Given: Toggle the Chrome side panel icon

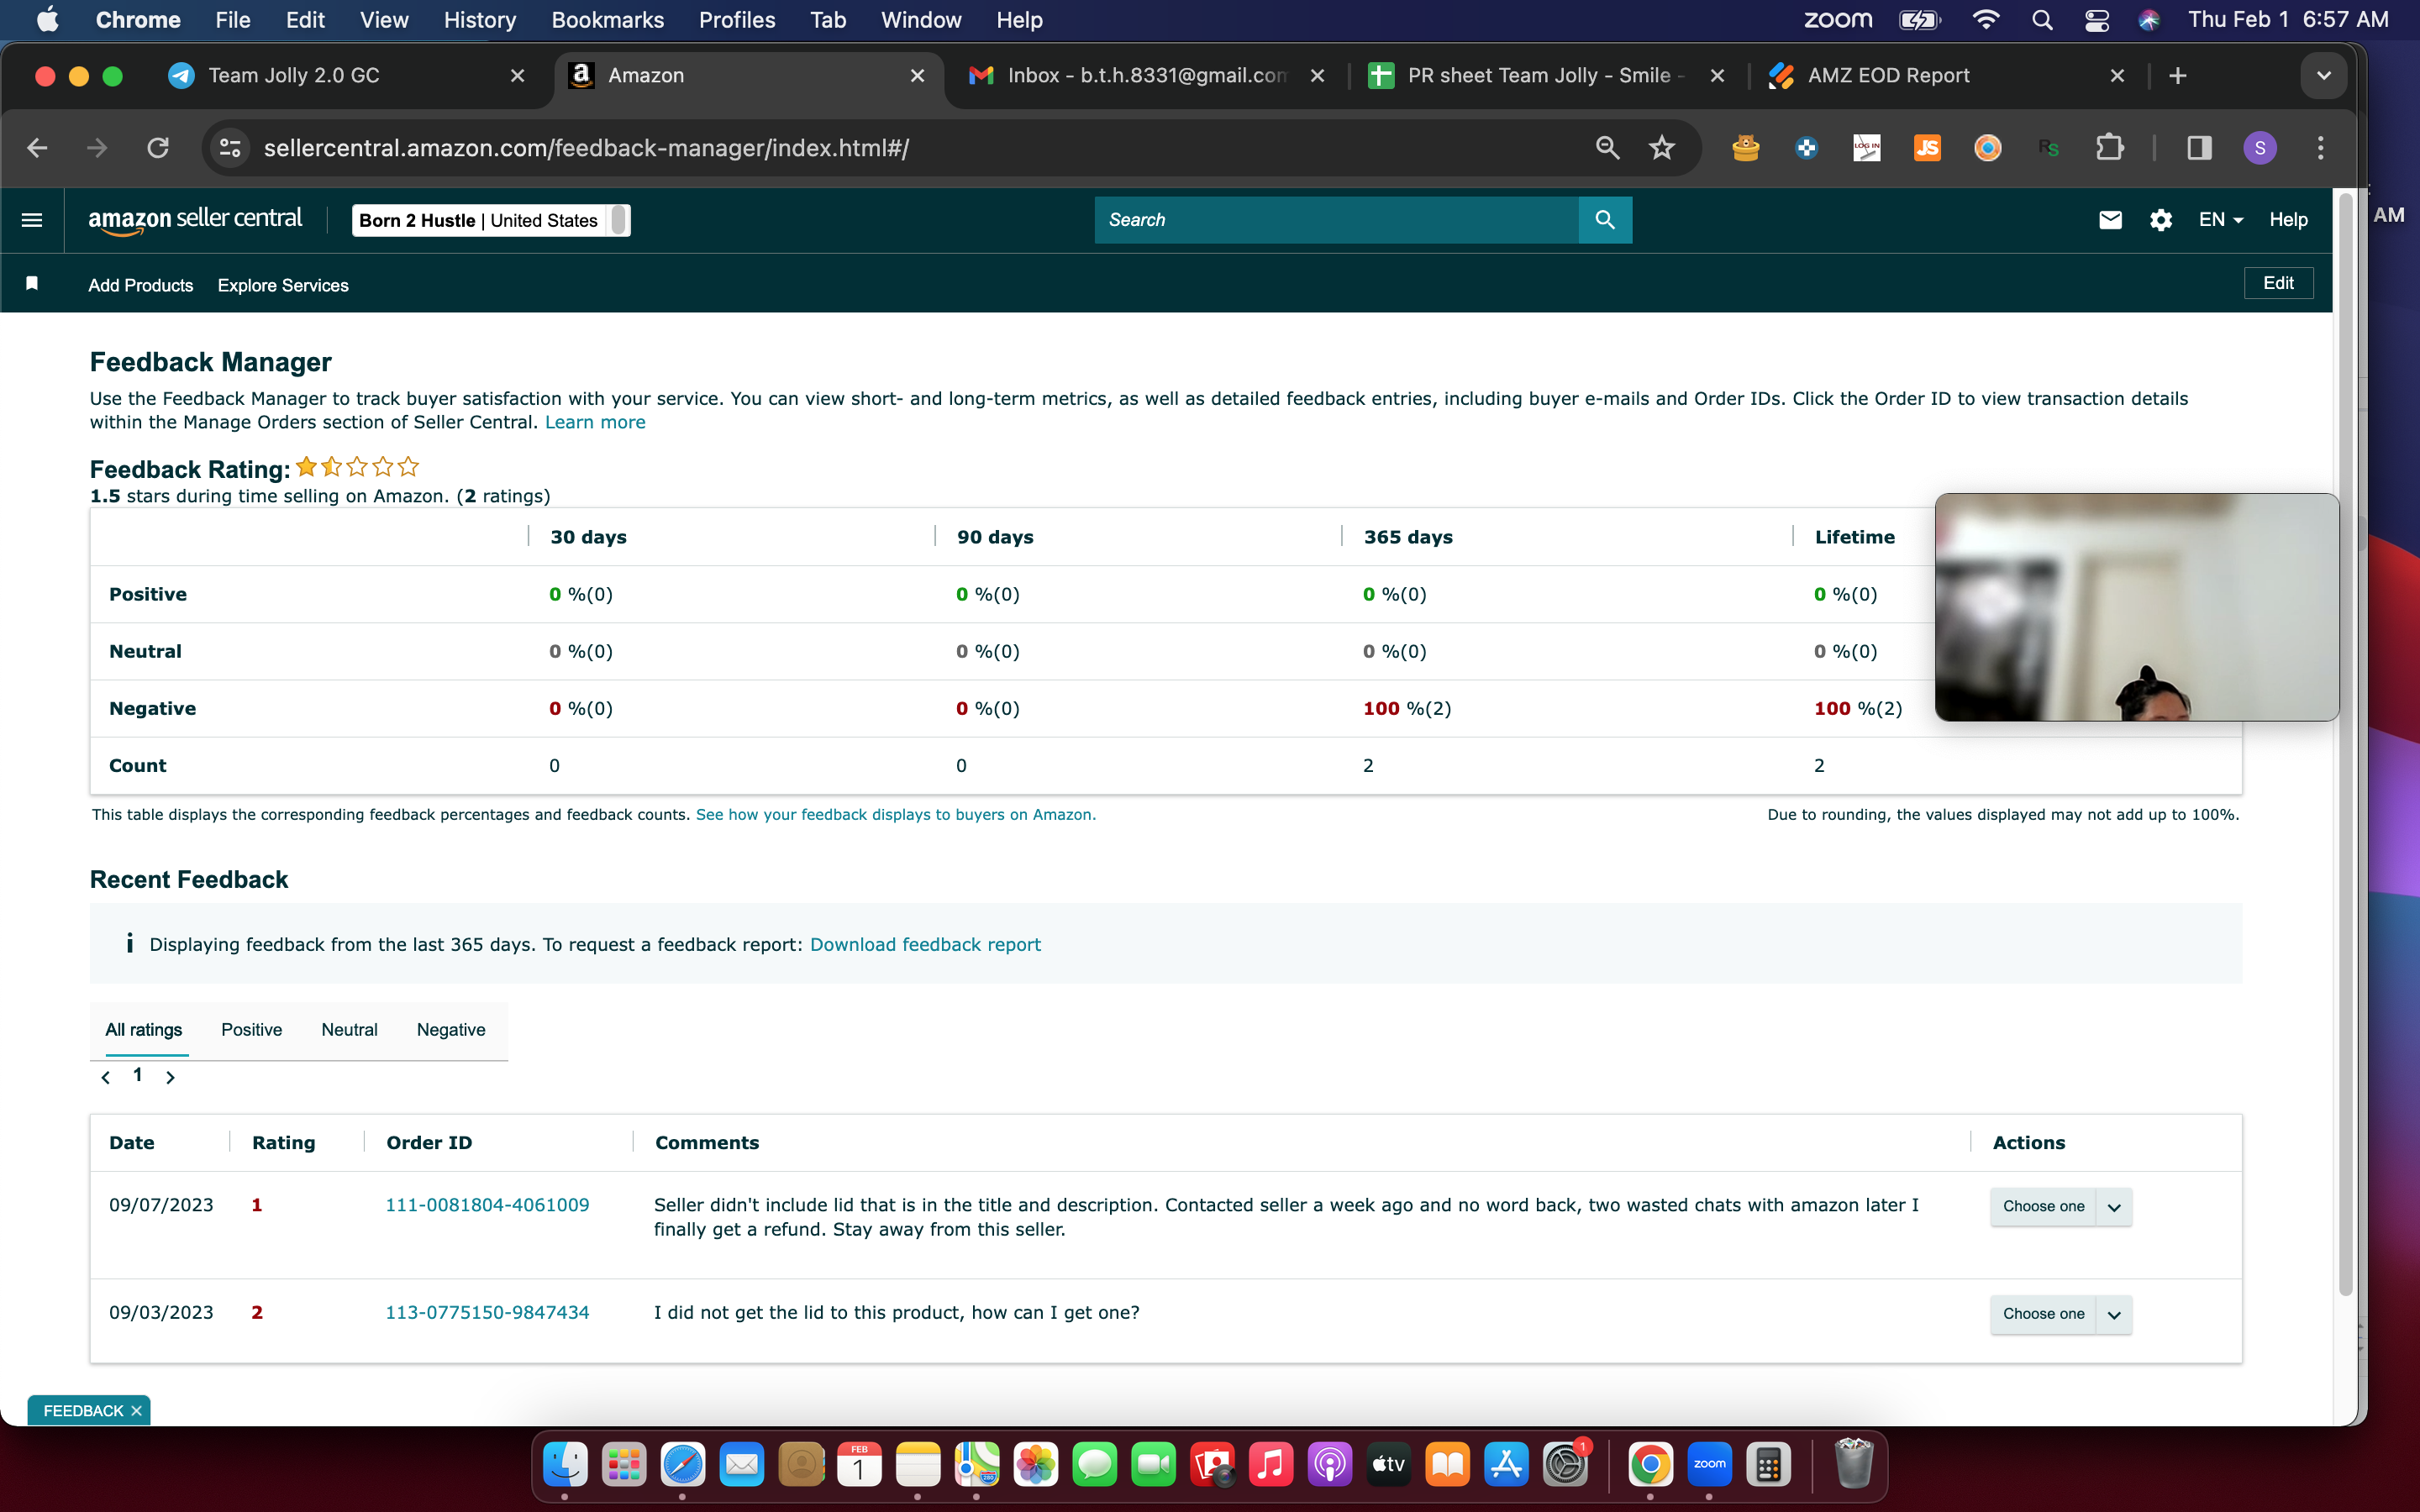Looking at the screenshot, I should click(2199, 148).
